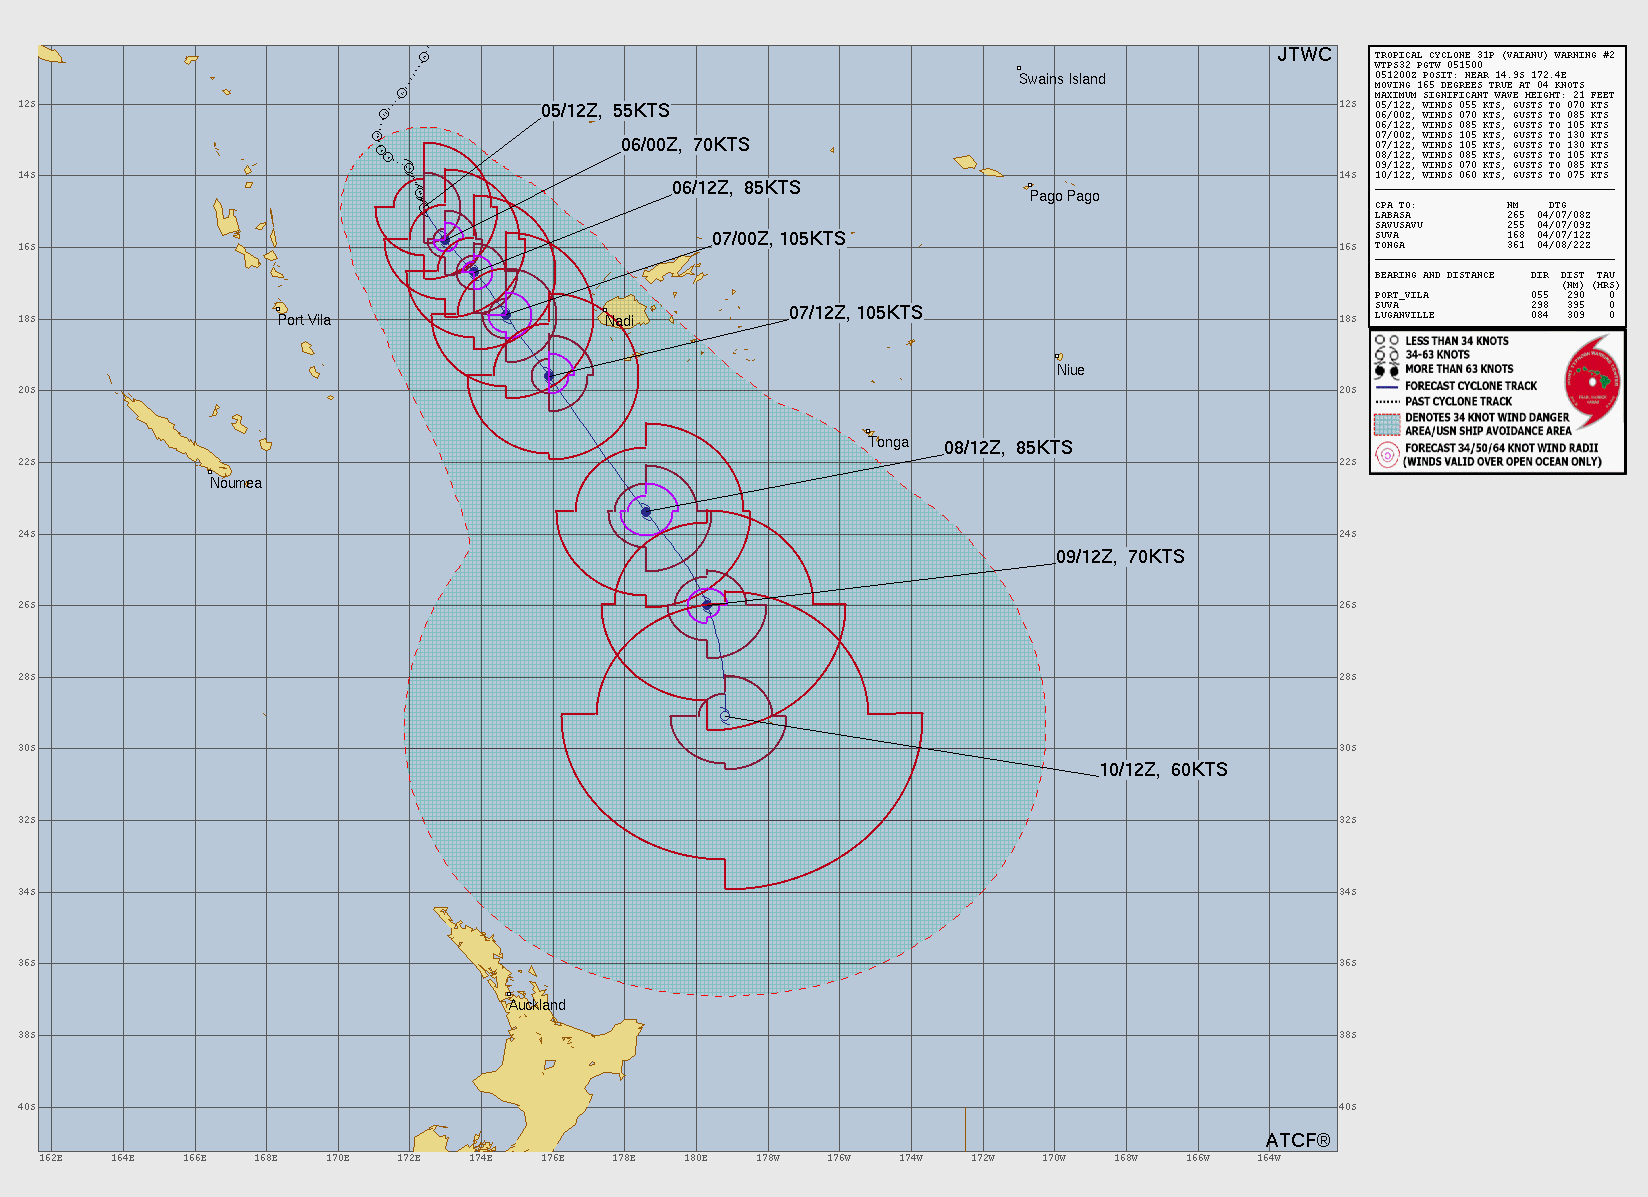Select the 07/12Z forecast position marker
The image size is (1648, 1197).
(549, 376)
